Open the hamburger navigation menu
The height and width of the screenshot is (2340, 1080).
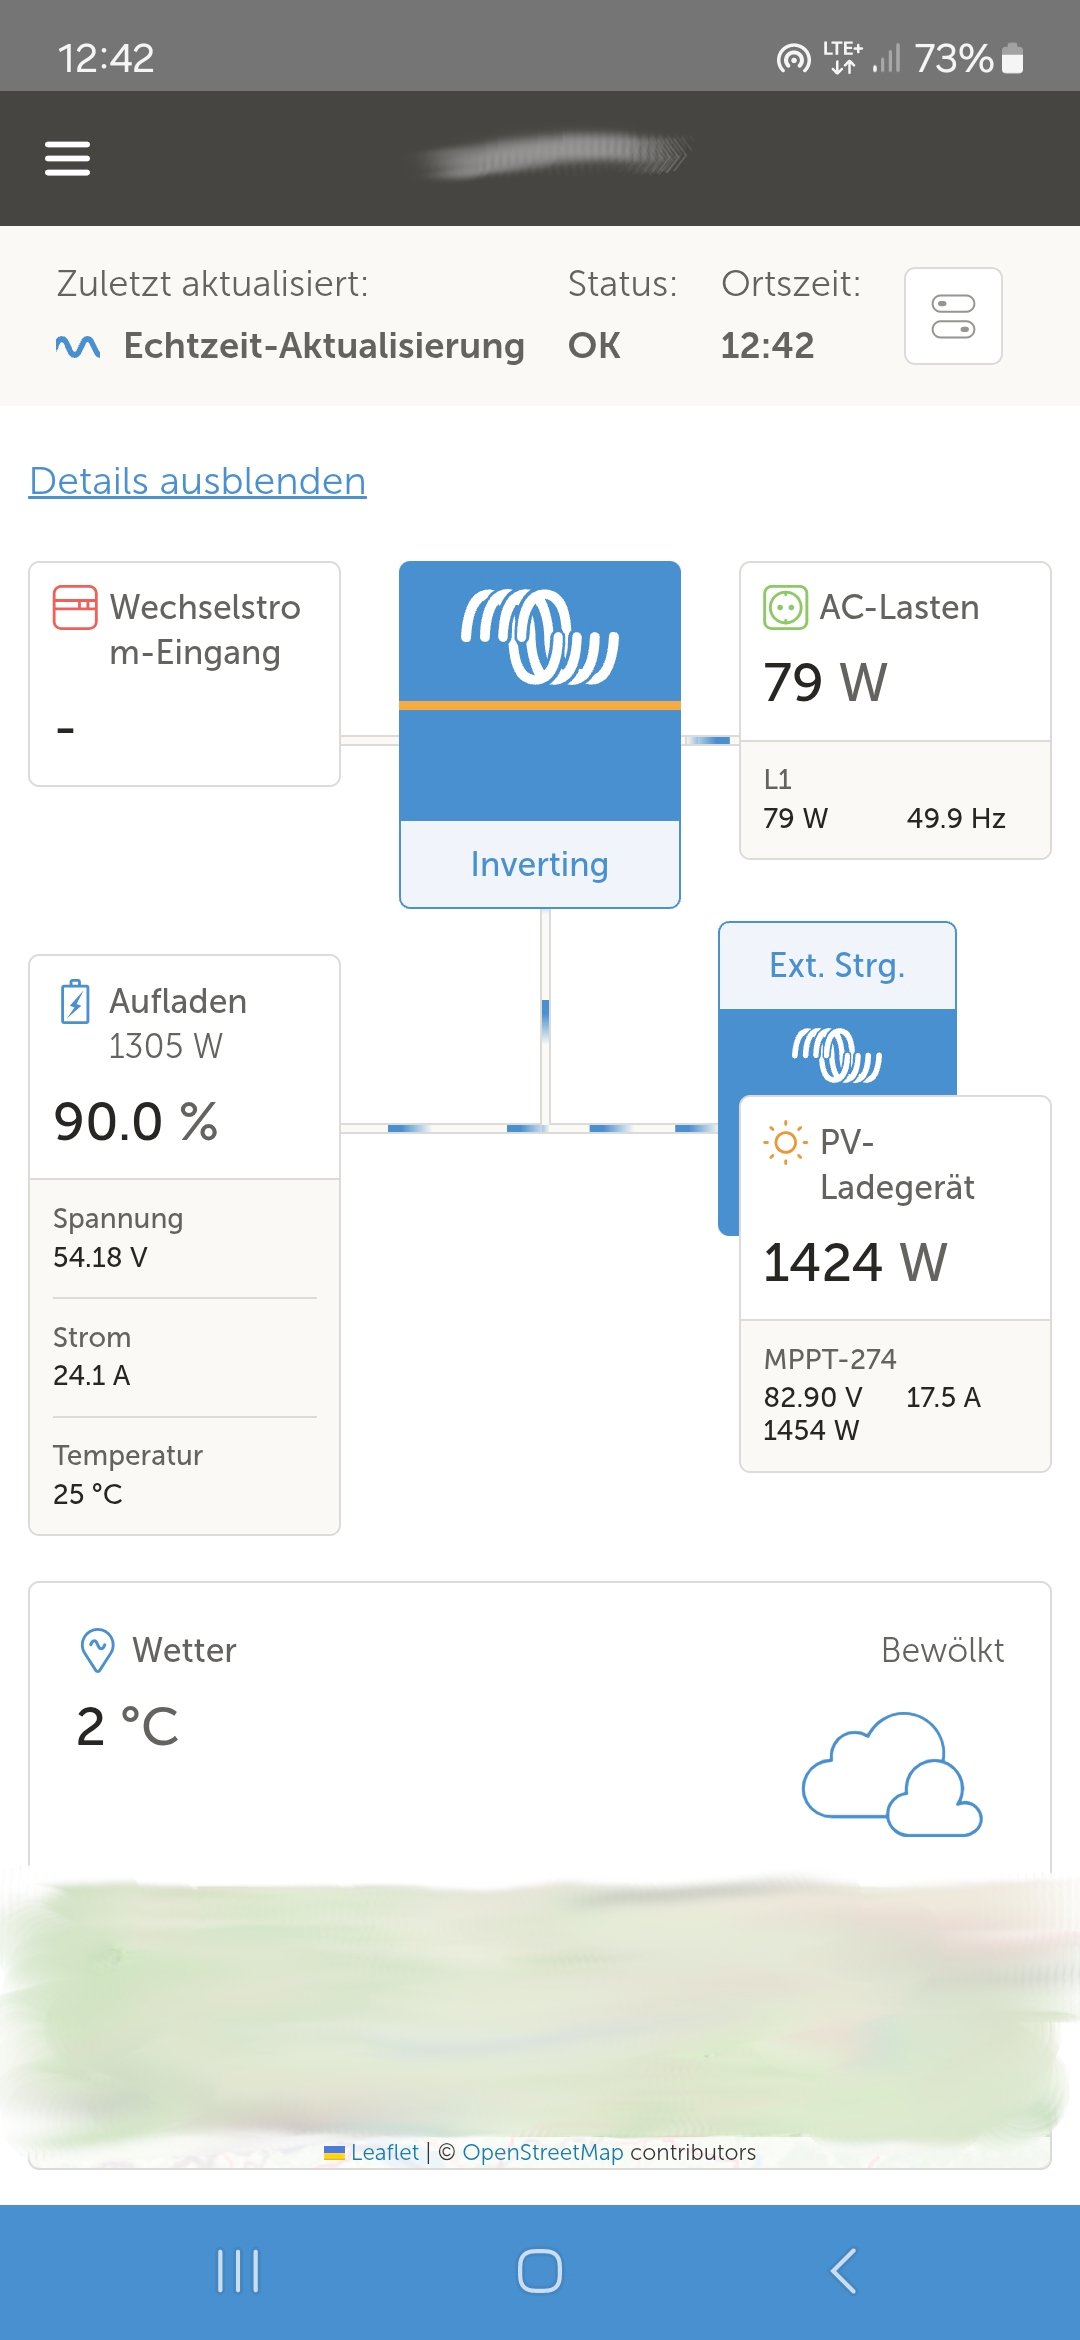pyautogui.click(x=68, y=158)
